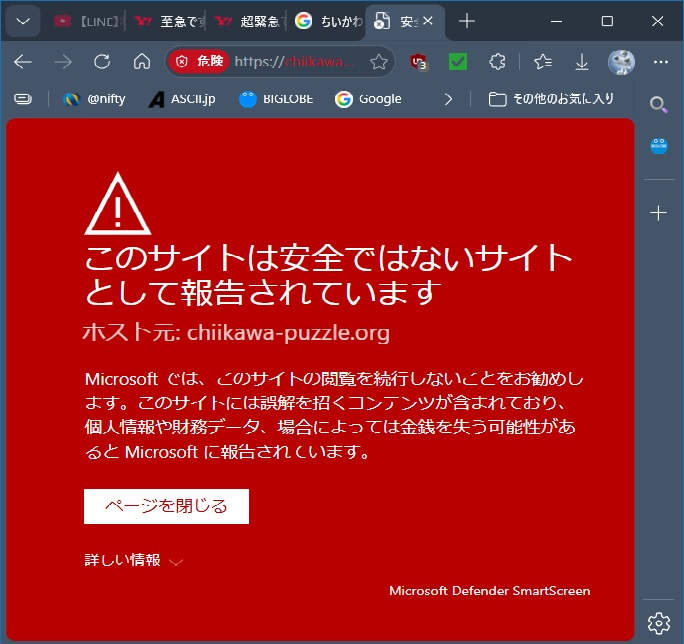Open the その他のお気に入り folder
The image size is (684, 644).
point(551,99)
